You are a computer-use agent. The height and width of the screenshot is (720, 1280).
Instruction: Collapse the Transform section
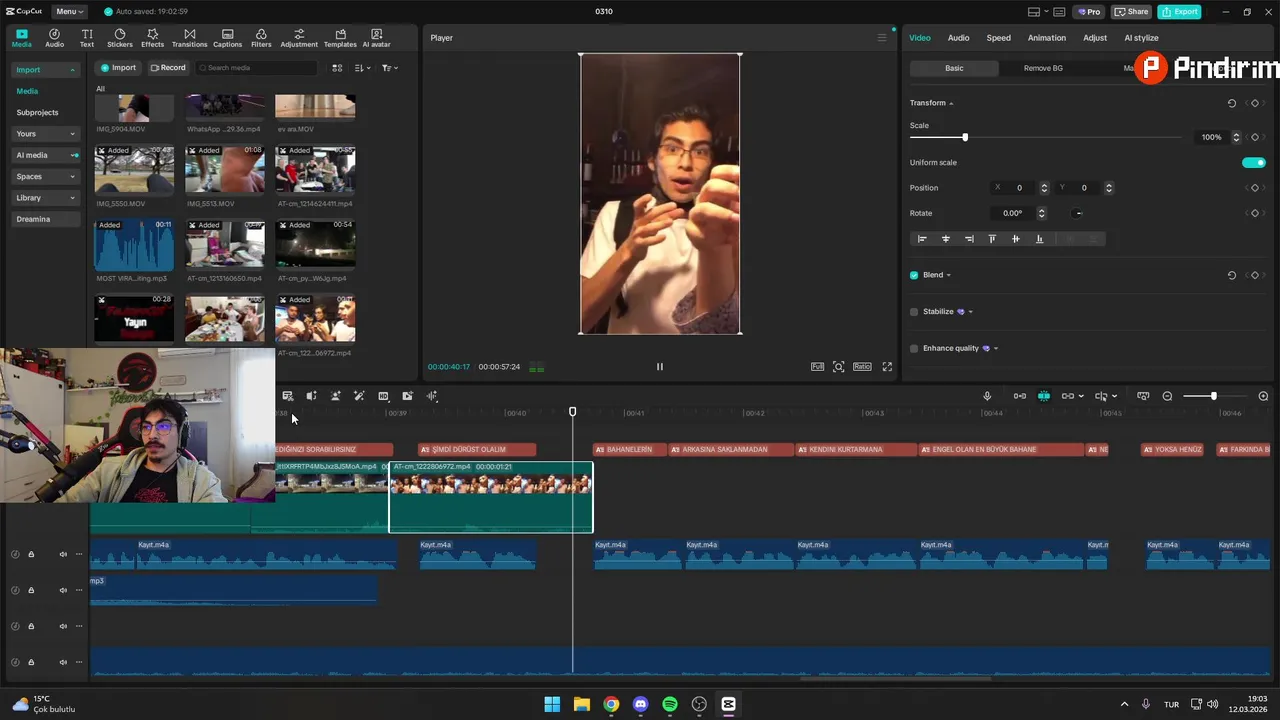coord(951,103)
